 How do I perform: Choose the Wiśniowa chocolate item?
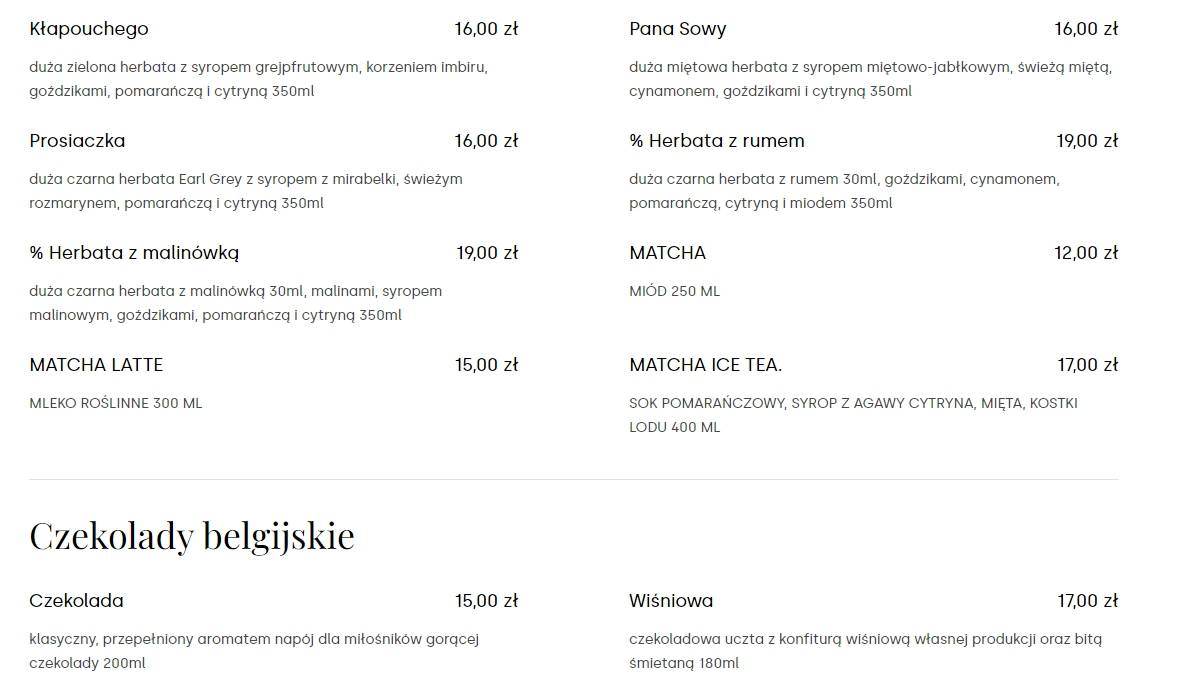pos(671,601)
